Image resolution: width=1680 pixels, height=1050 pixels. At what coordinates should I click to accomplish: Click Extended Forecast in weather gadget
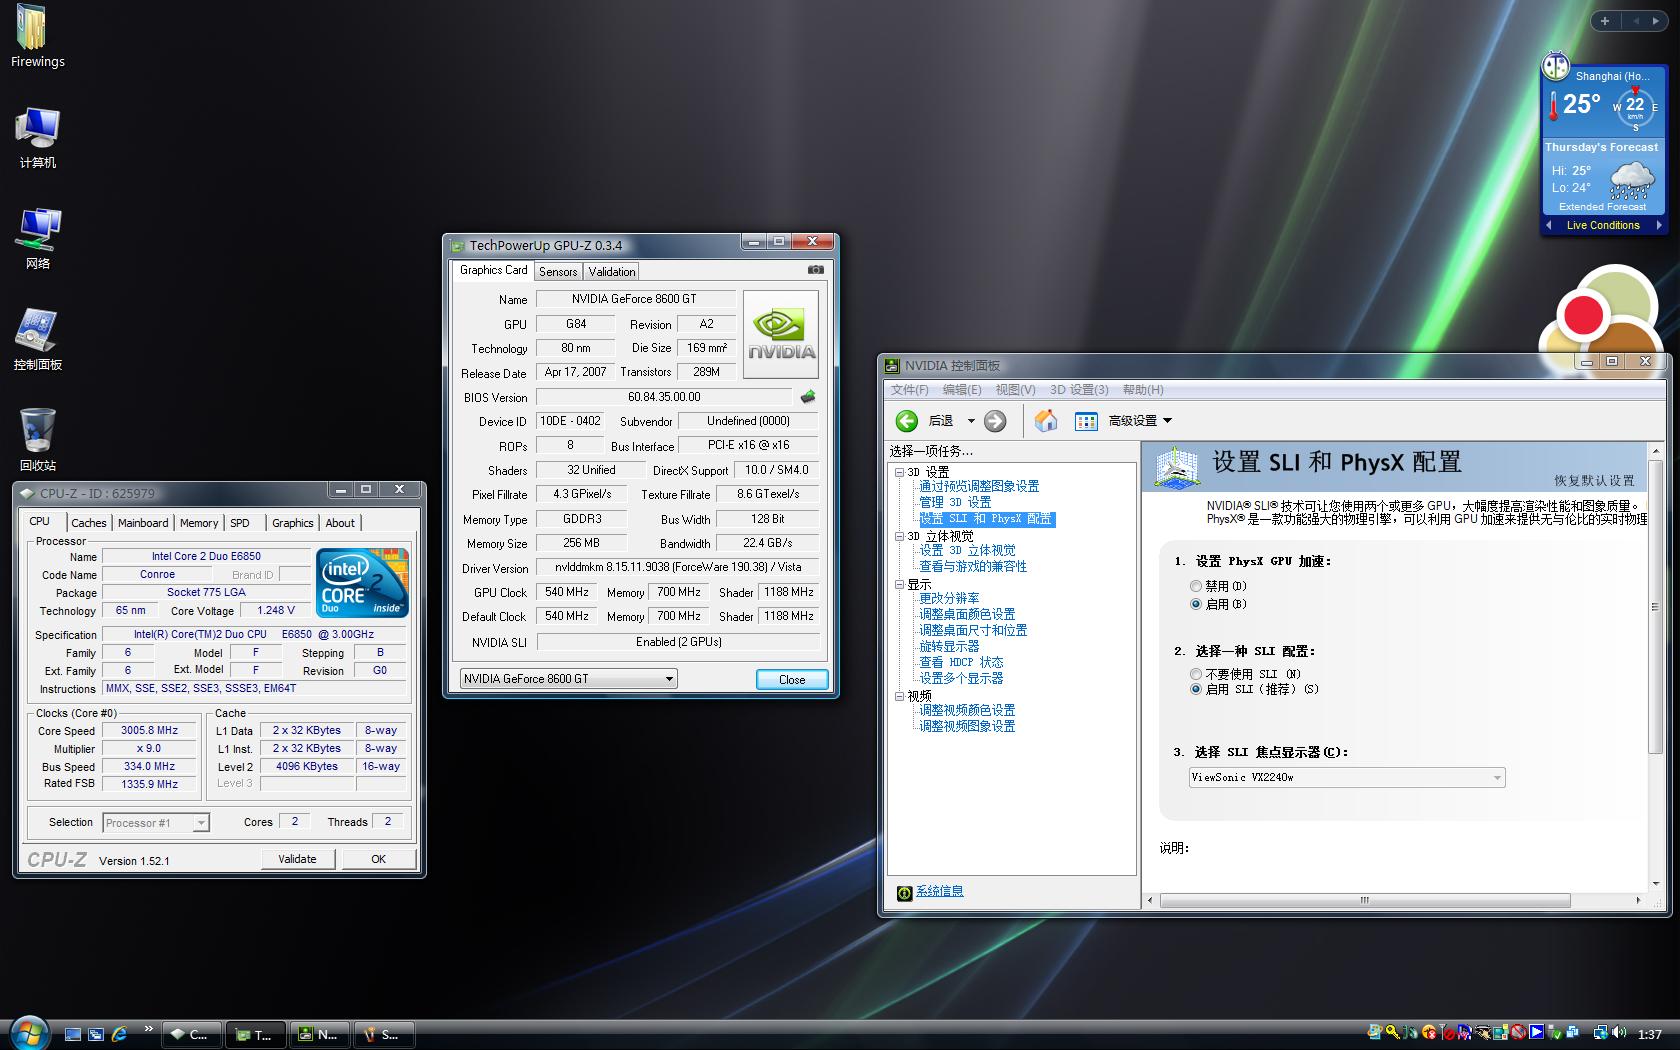click(x=1603, y=207)
